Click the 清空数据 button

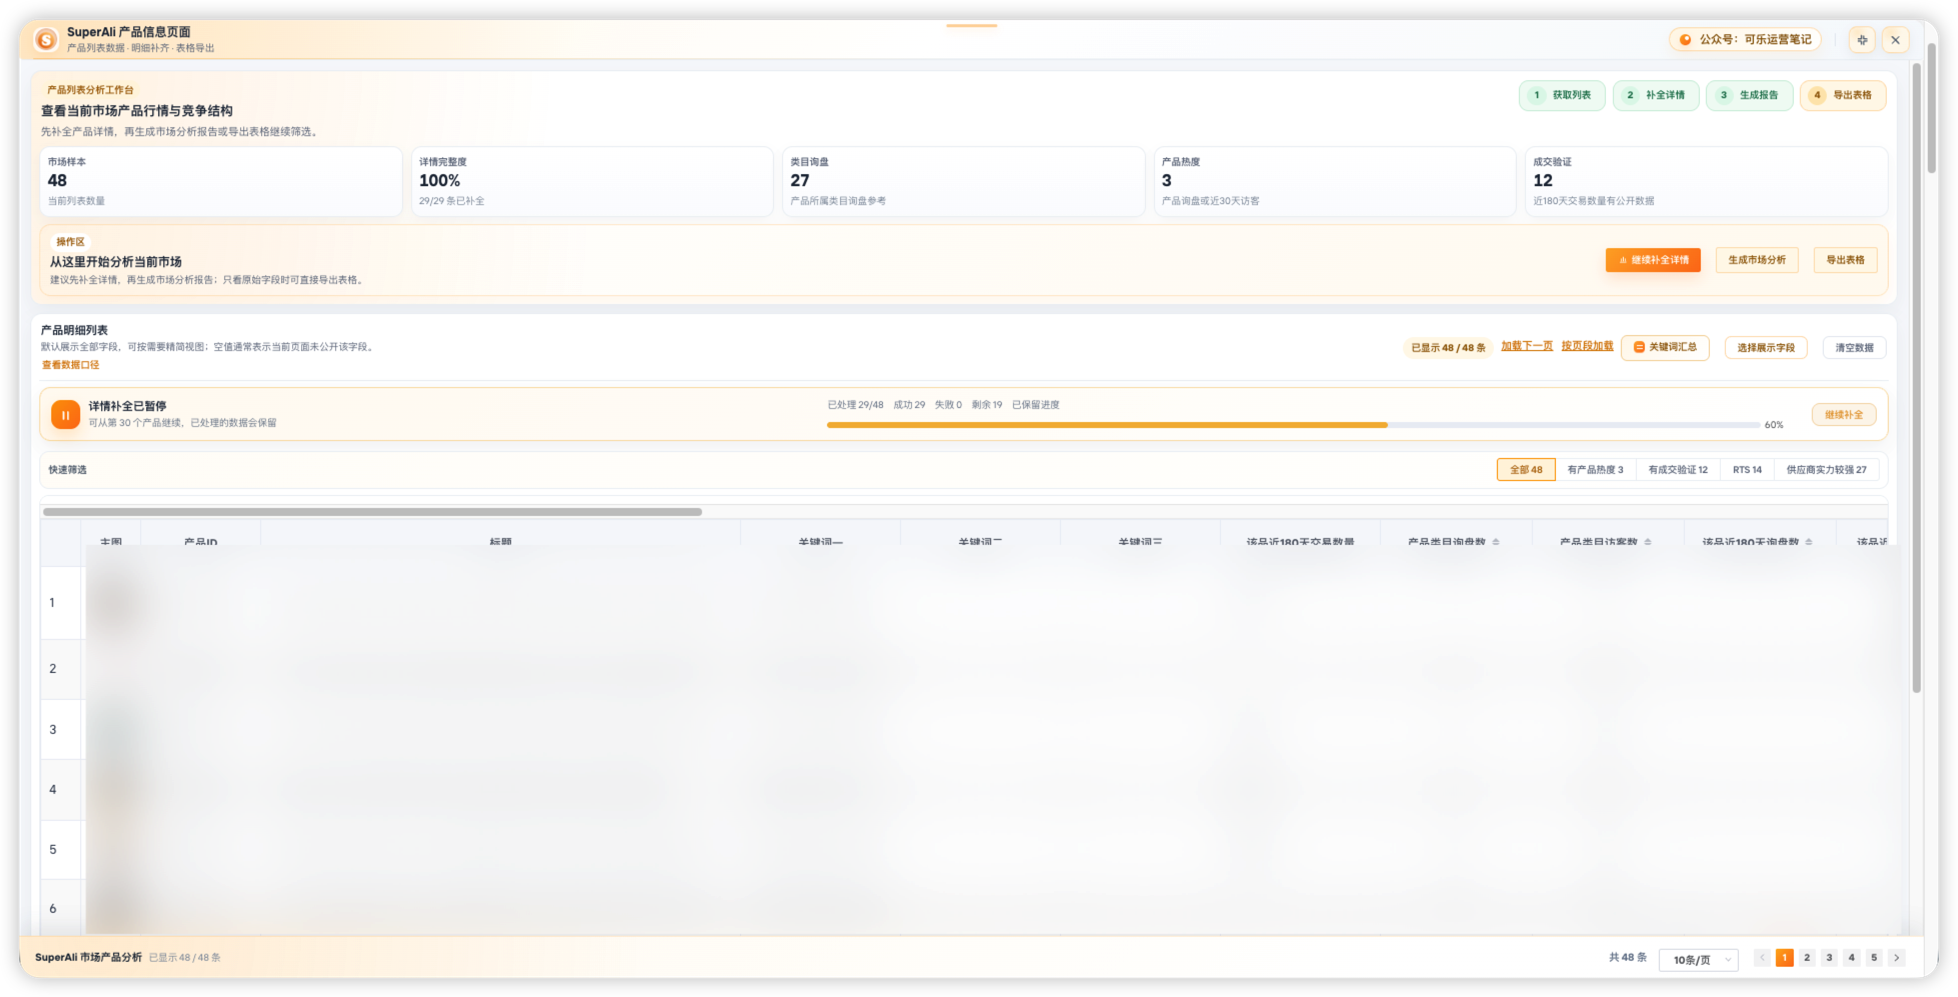click(x=1854, y=348)
